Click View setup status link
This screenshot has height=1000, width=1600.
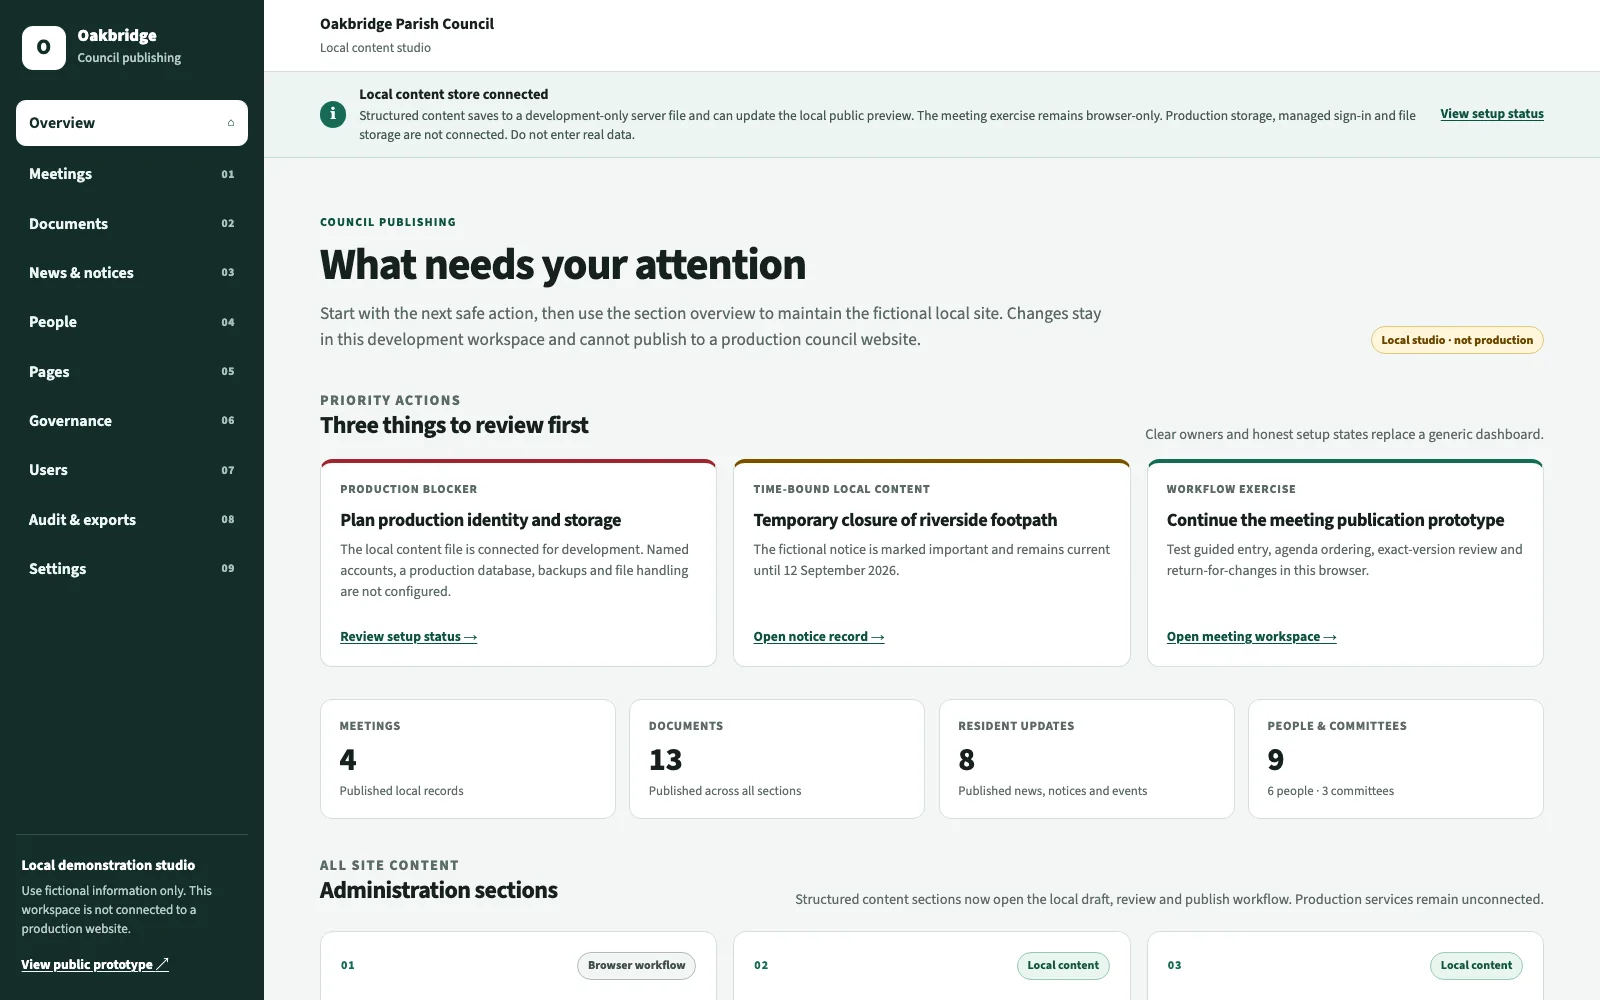coord(1492,114)
